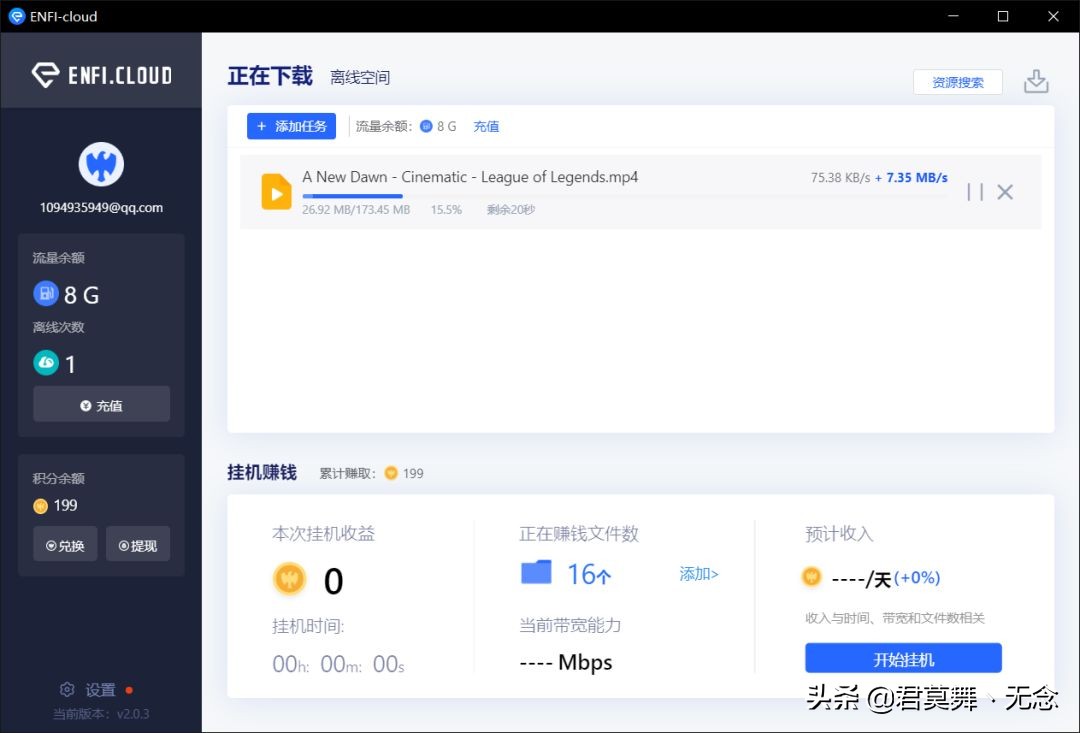This screenshot has width=1080, height=733.
Task: Open 资源搜索 in the top right
Action: (x=958, y=82)
